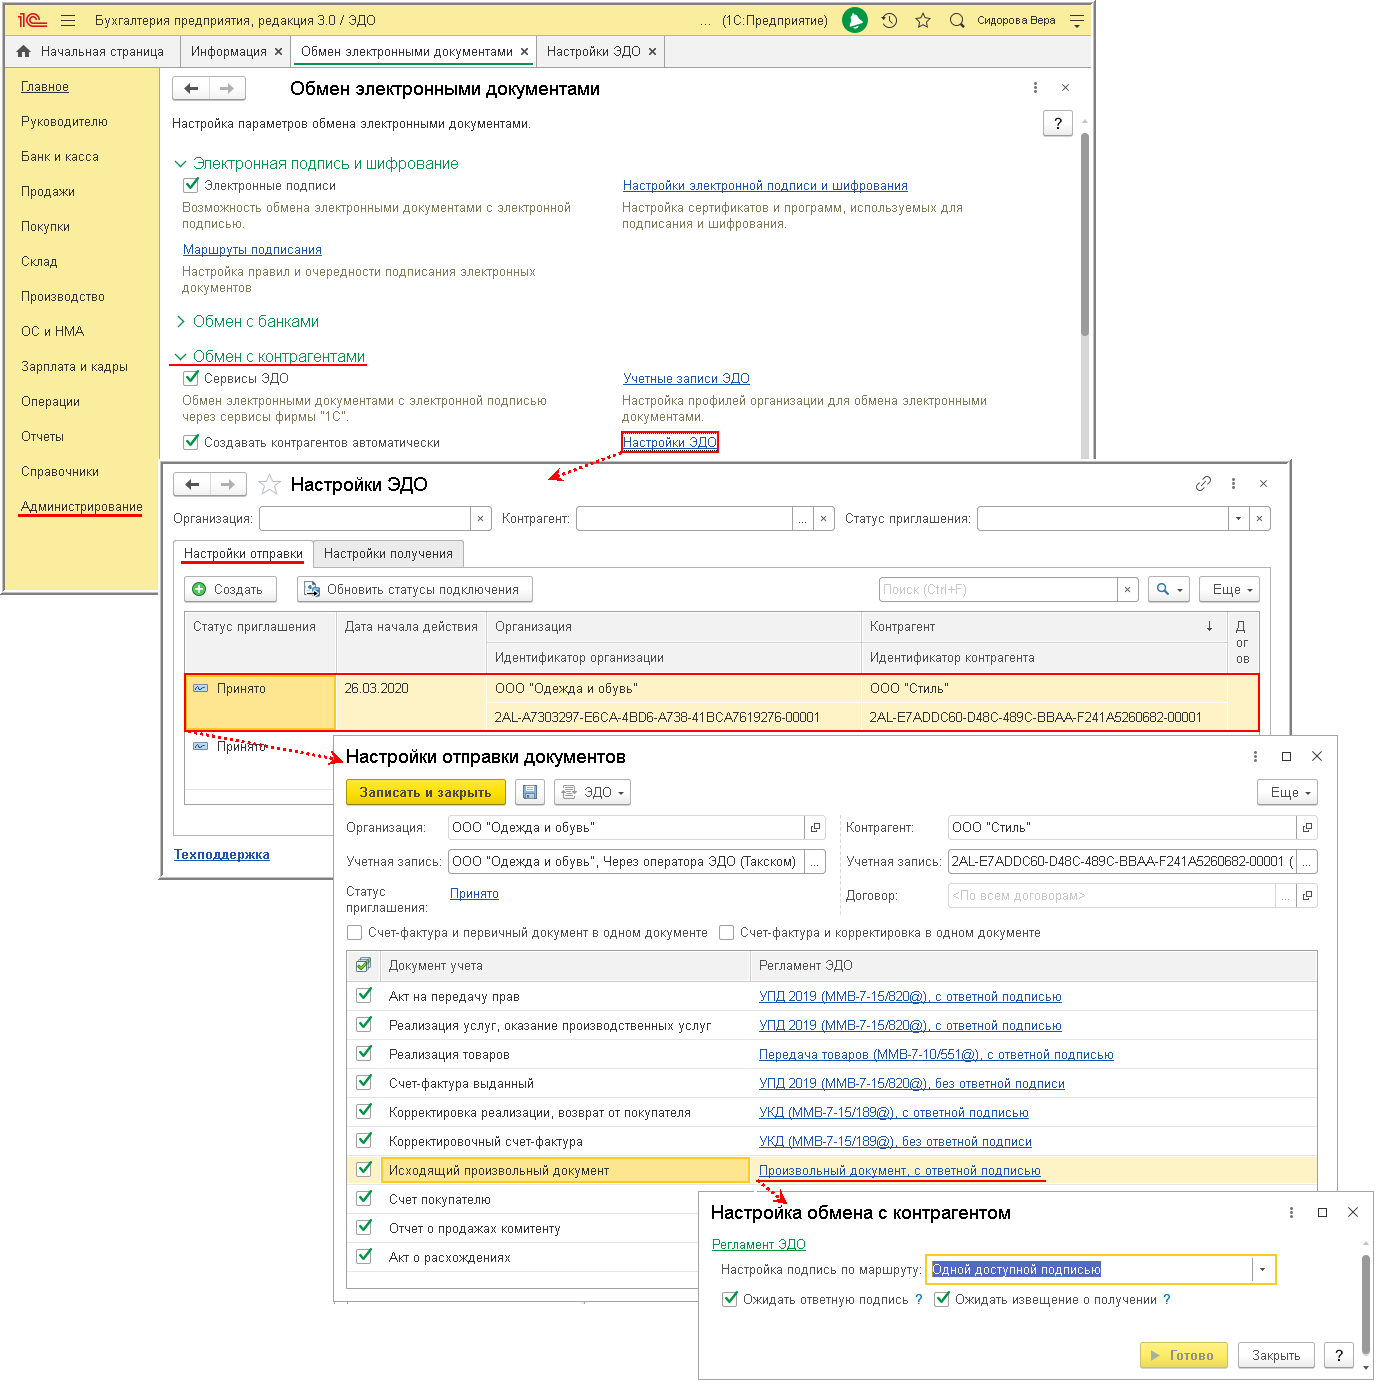Go back in Обмен электронными документами window

click(191, 88)
